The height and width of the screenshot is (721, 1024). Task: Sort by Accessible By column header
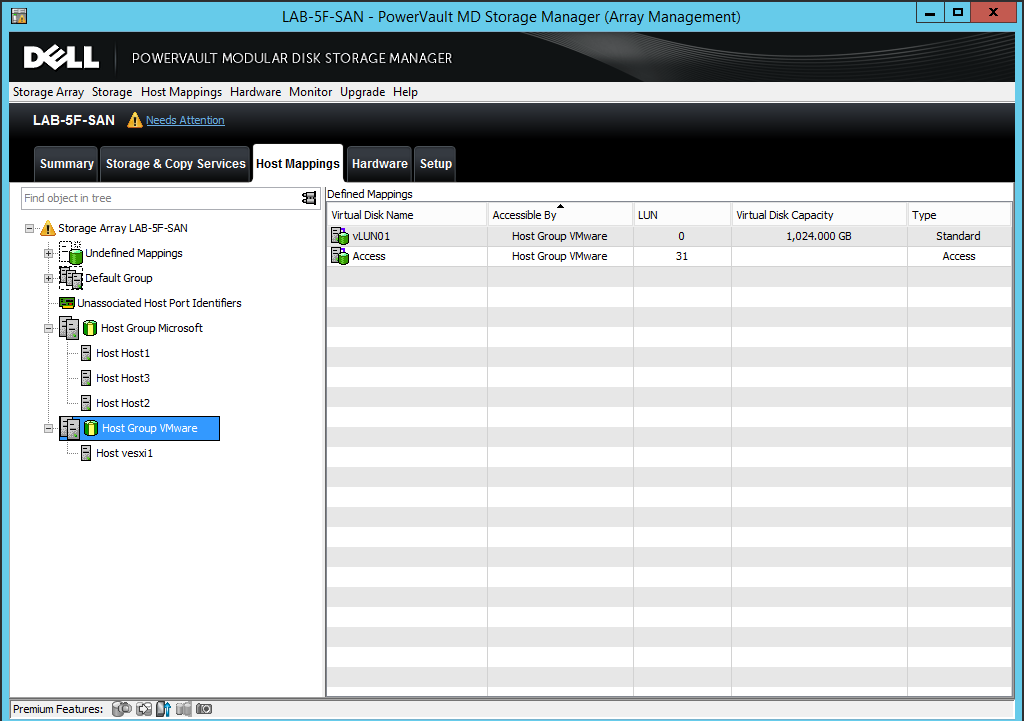560,215
